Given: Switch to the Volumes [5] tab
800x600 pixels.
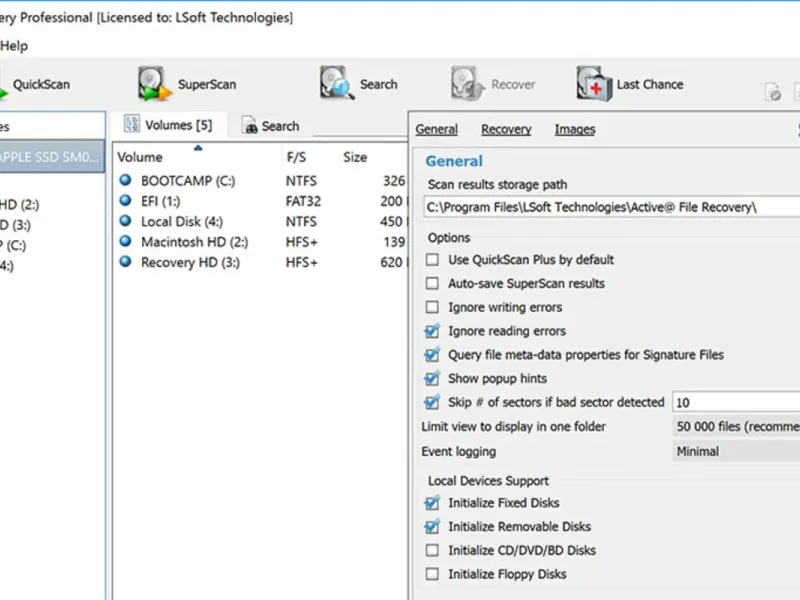Looking at the screenshot, I should point(168,125).
